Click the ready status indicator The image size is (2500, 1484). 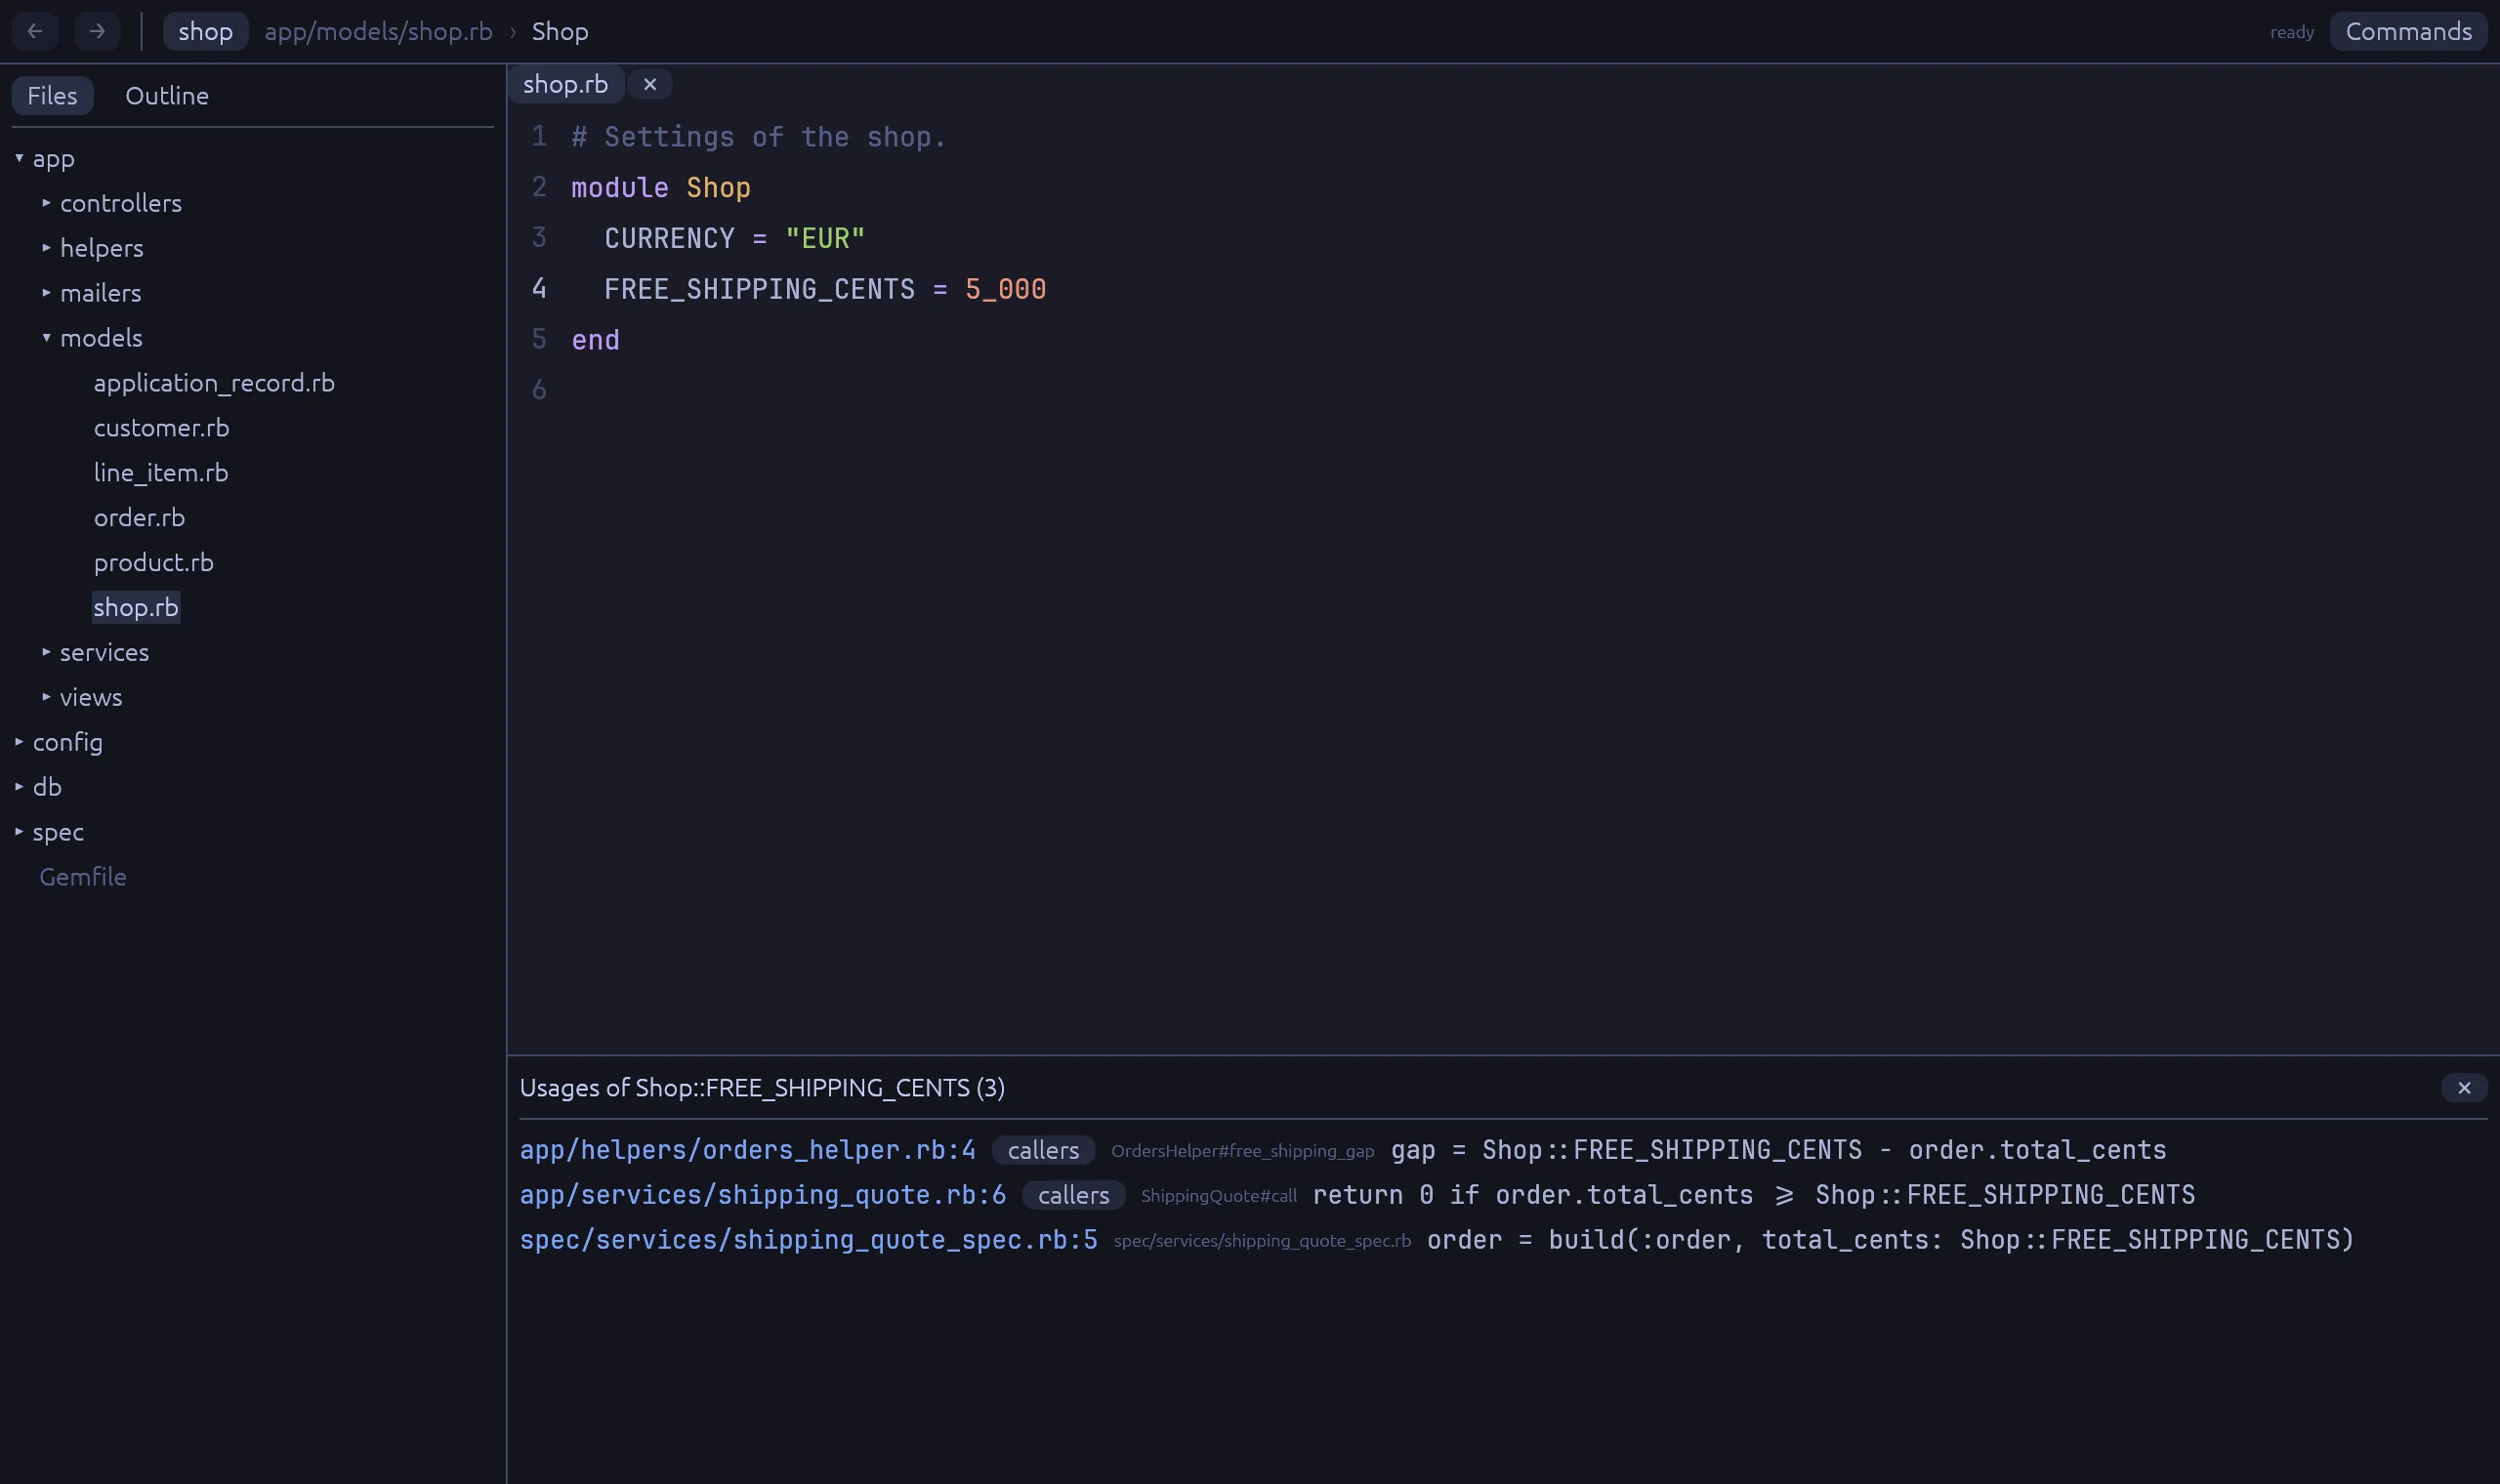pyautogui.click(x=2291, y=32)
